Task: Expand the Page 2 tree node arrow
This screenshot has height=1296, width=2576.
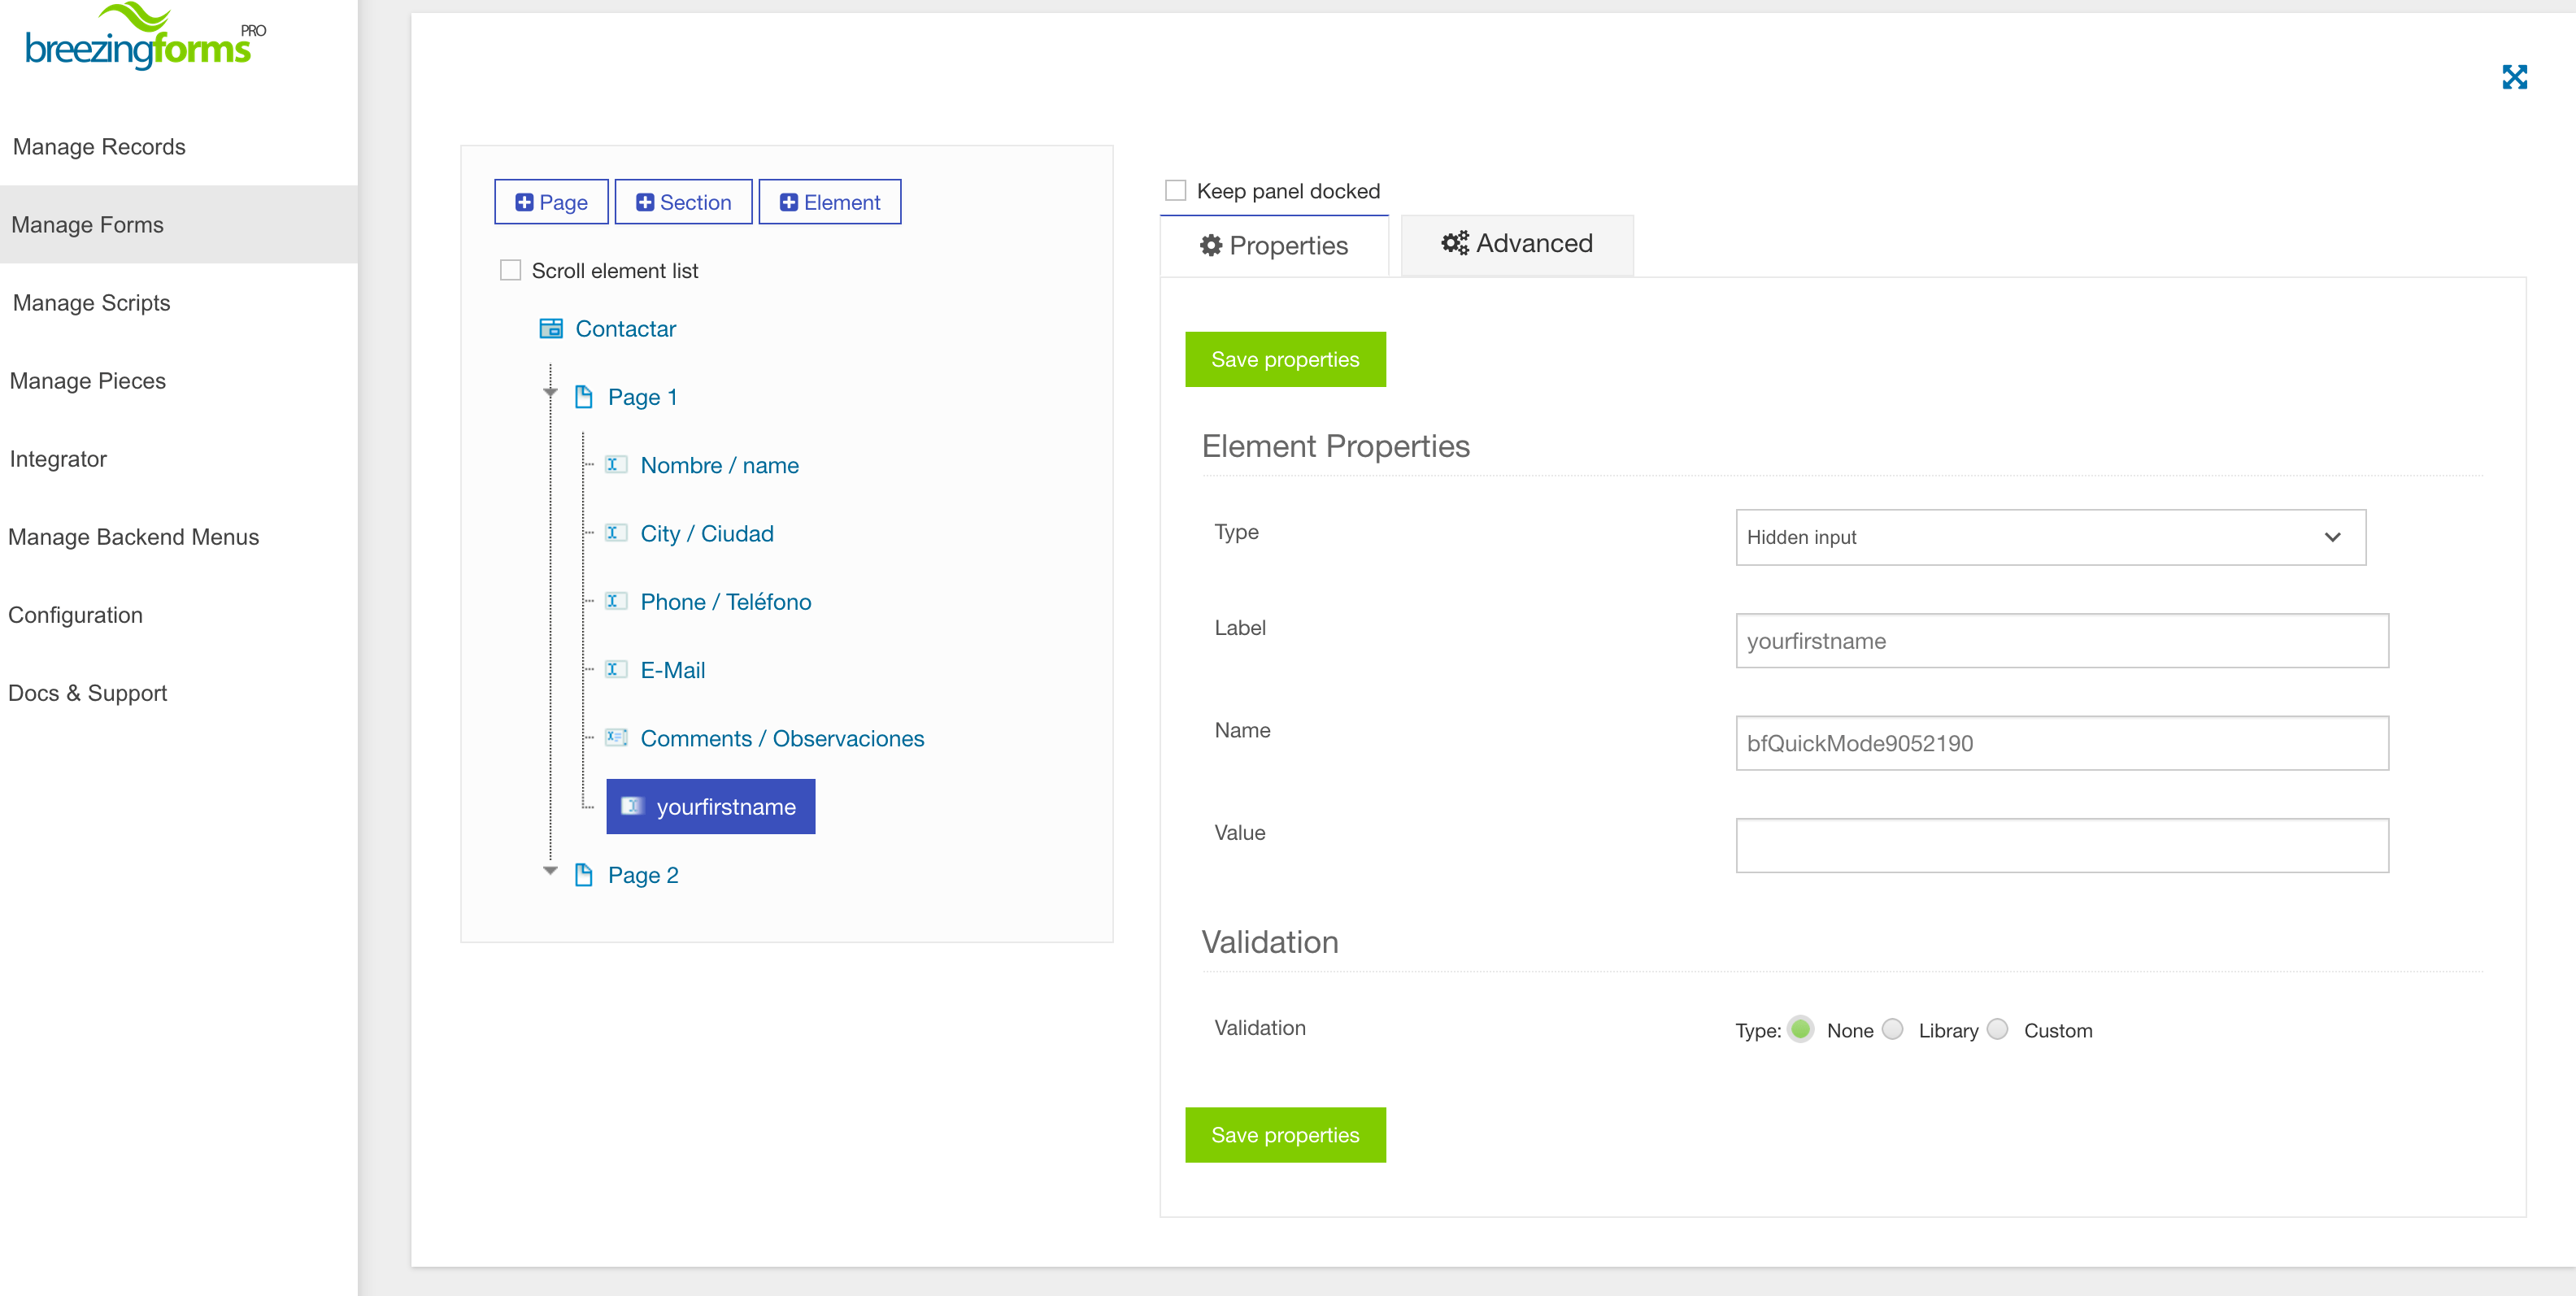Action: 550,871
